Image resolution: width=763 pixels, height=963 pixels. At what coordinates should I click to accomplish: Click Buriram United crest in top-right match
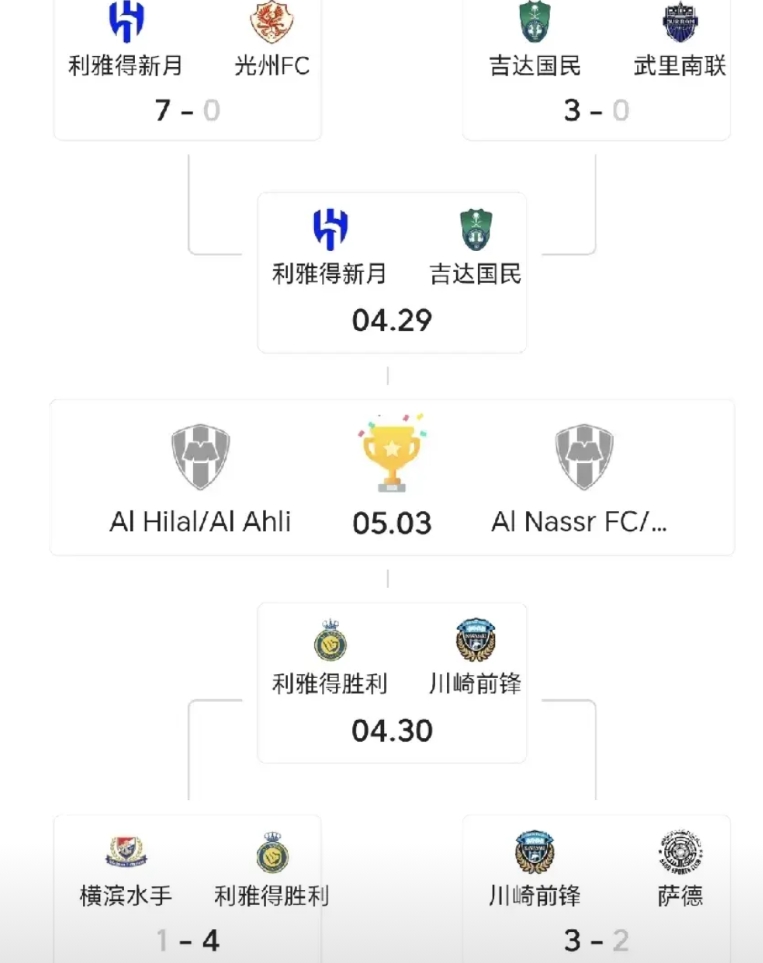tap(680, 21)
